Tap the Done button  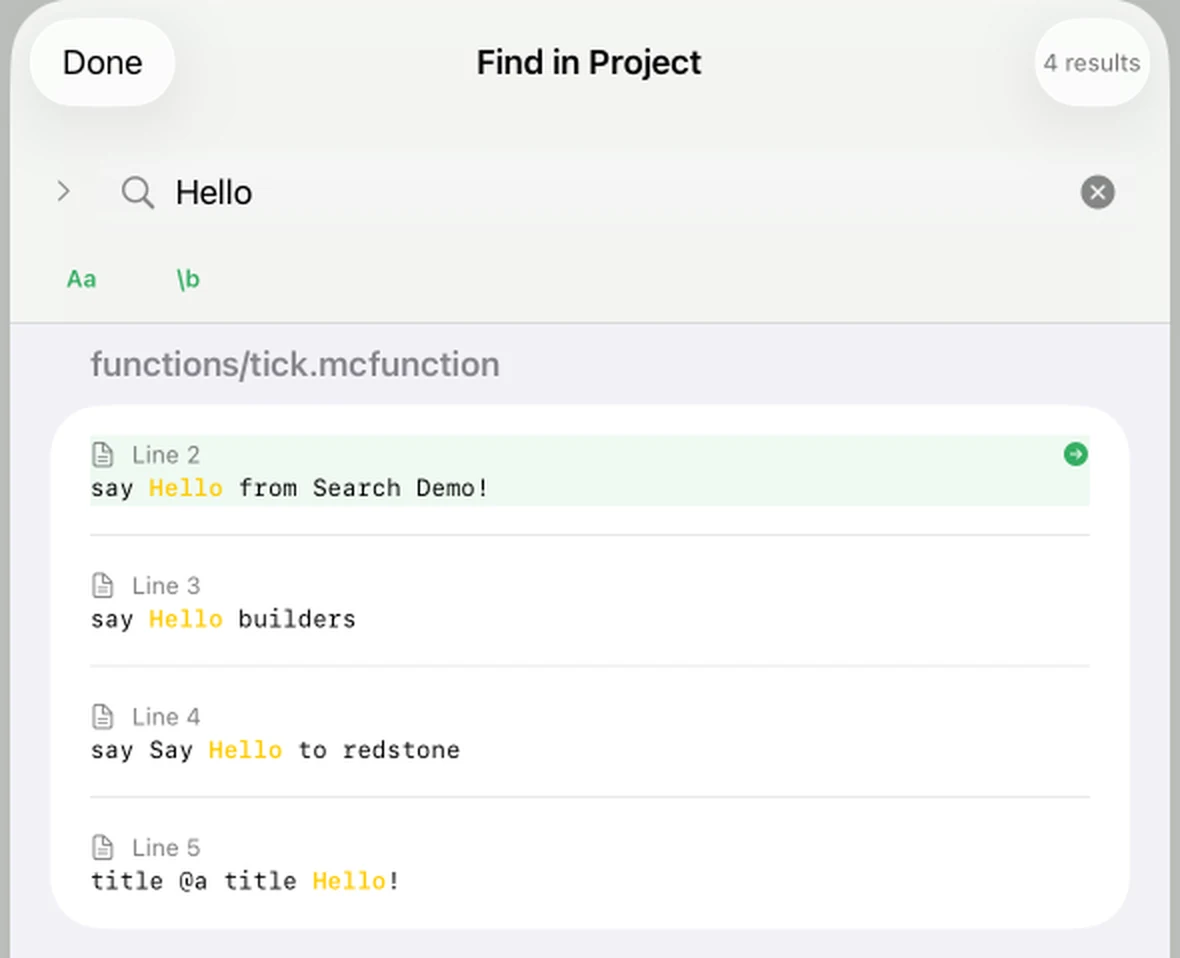coord(102,62)
